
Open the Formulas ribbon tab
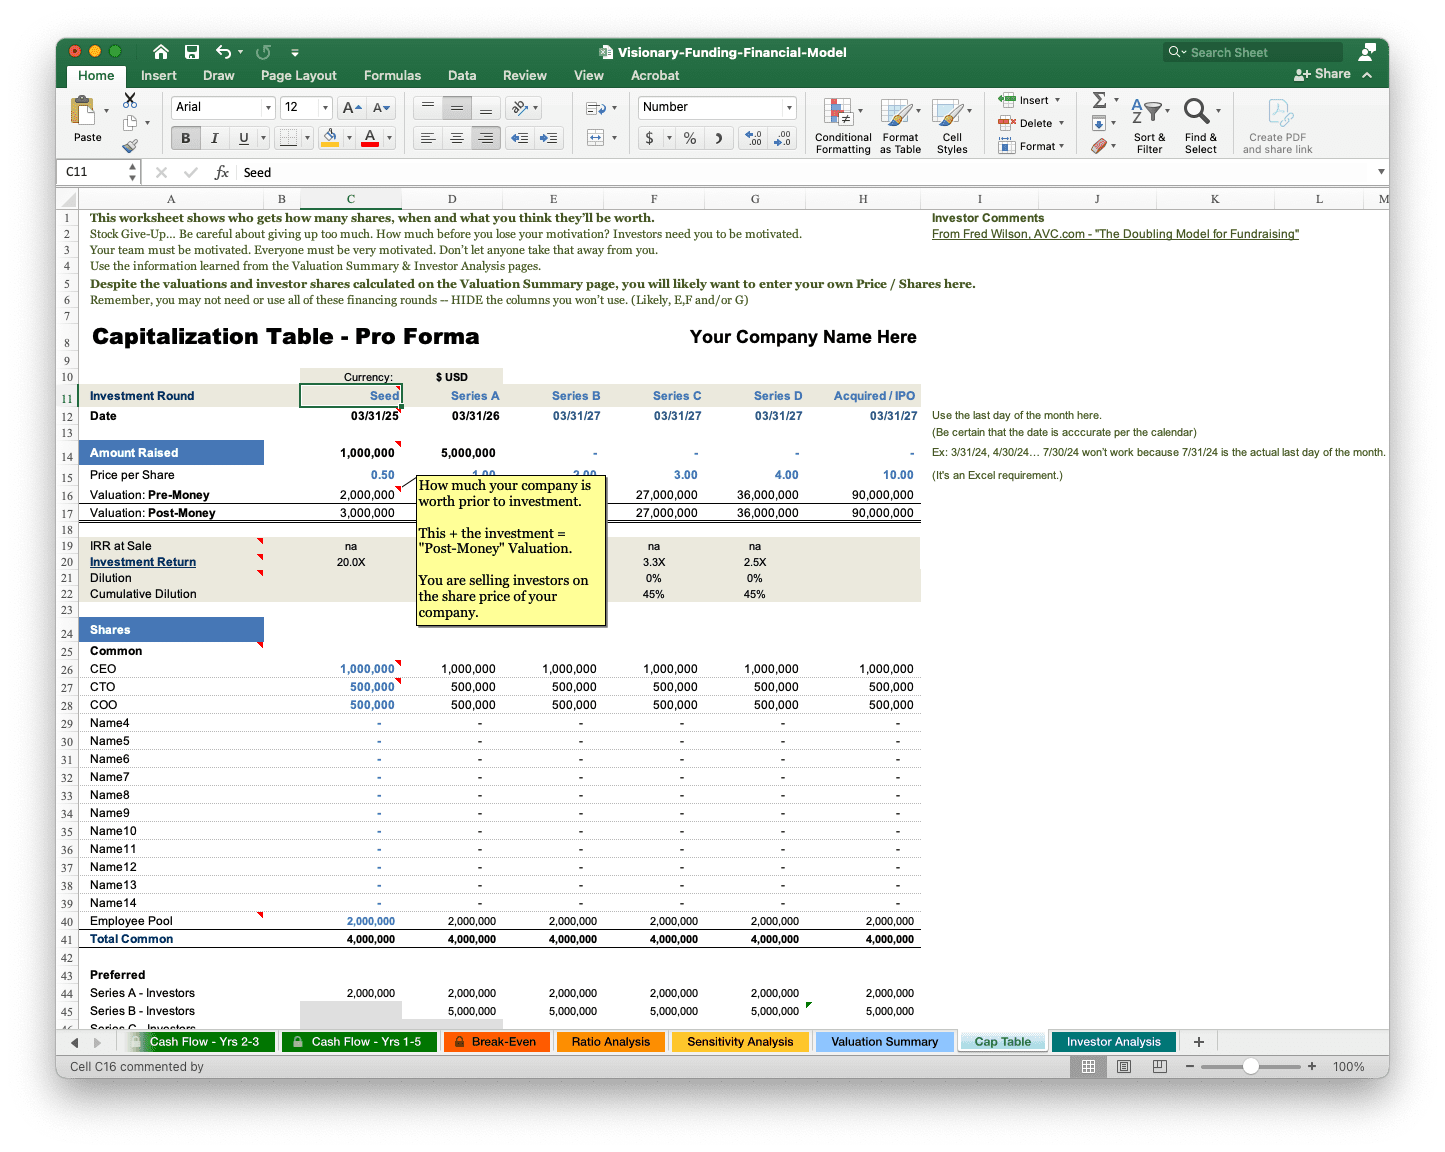(392, 75)
